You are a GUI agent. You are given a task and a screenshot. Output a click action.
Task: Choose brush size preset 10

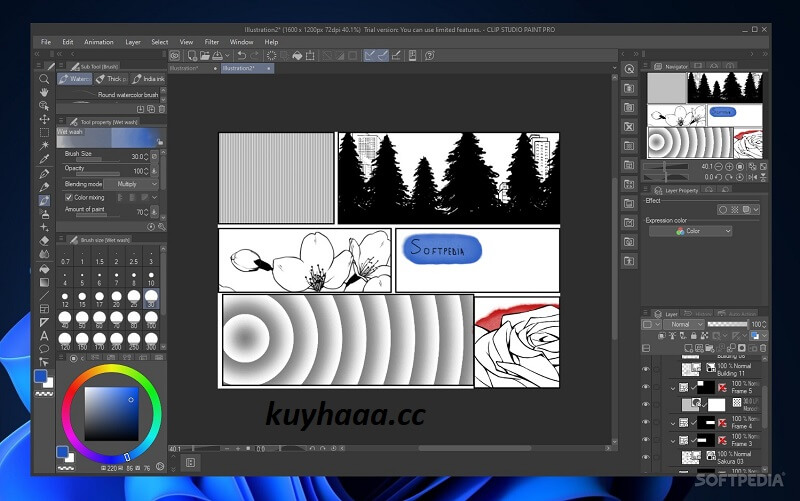pos(151,279)
